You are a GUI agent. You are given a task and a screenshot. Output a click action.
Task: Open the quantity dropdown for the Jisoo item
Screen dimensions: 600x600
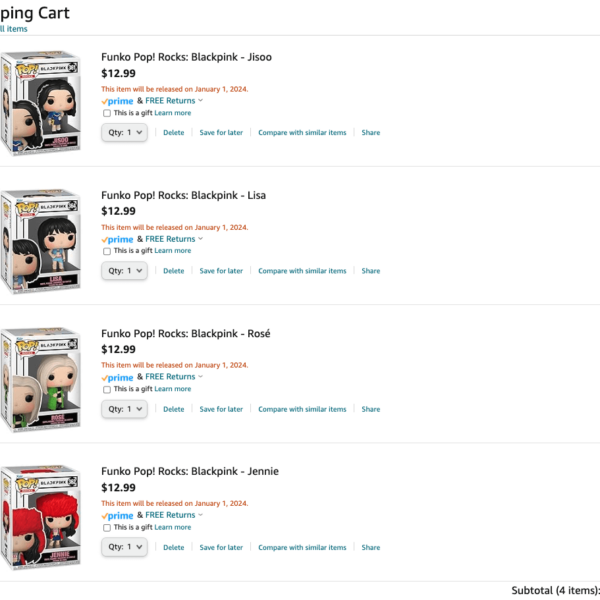click(x=125, y=132)
